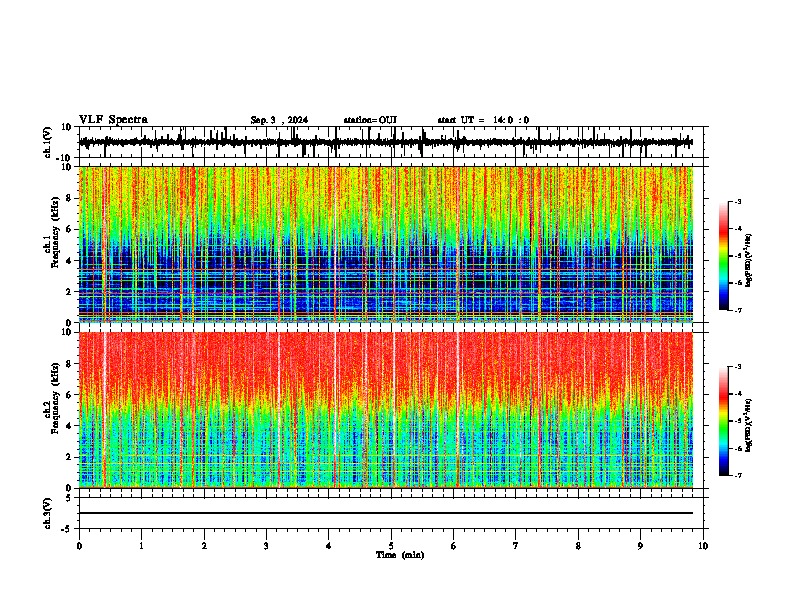Viewport: 792px width, 612px height.
Task: Click time axis tick label "1"
Action: click(141, 546)
